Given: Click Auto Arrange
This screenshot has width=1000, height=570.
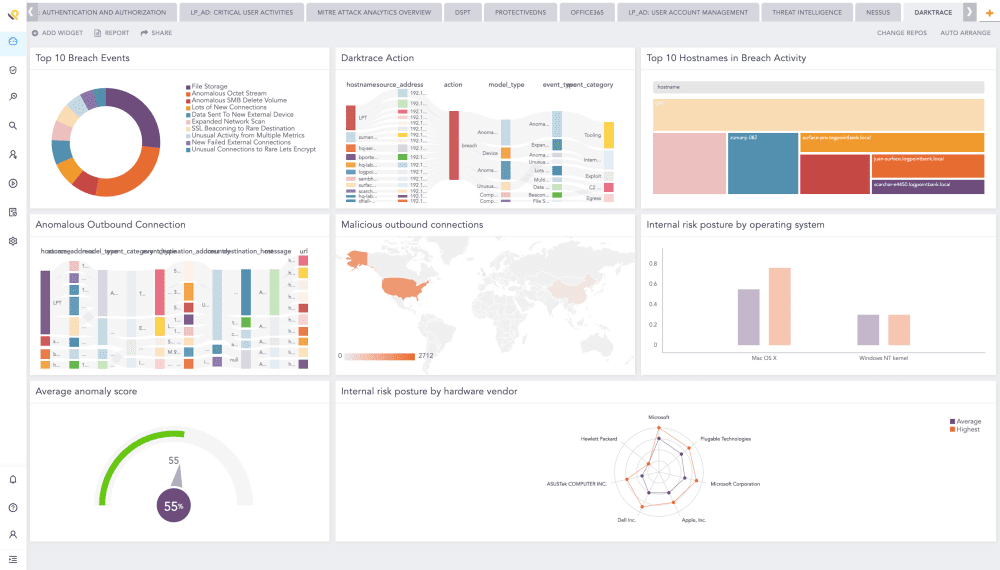Looking at the screenshot, I should click(x=965, y=33).
